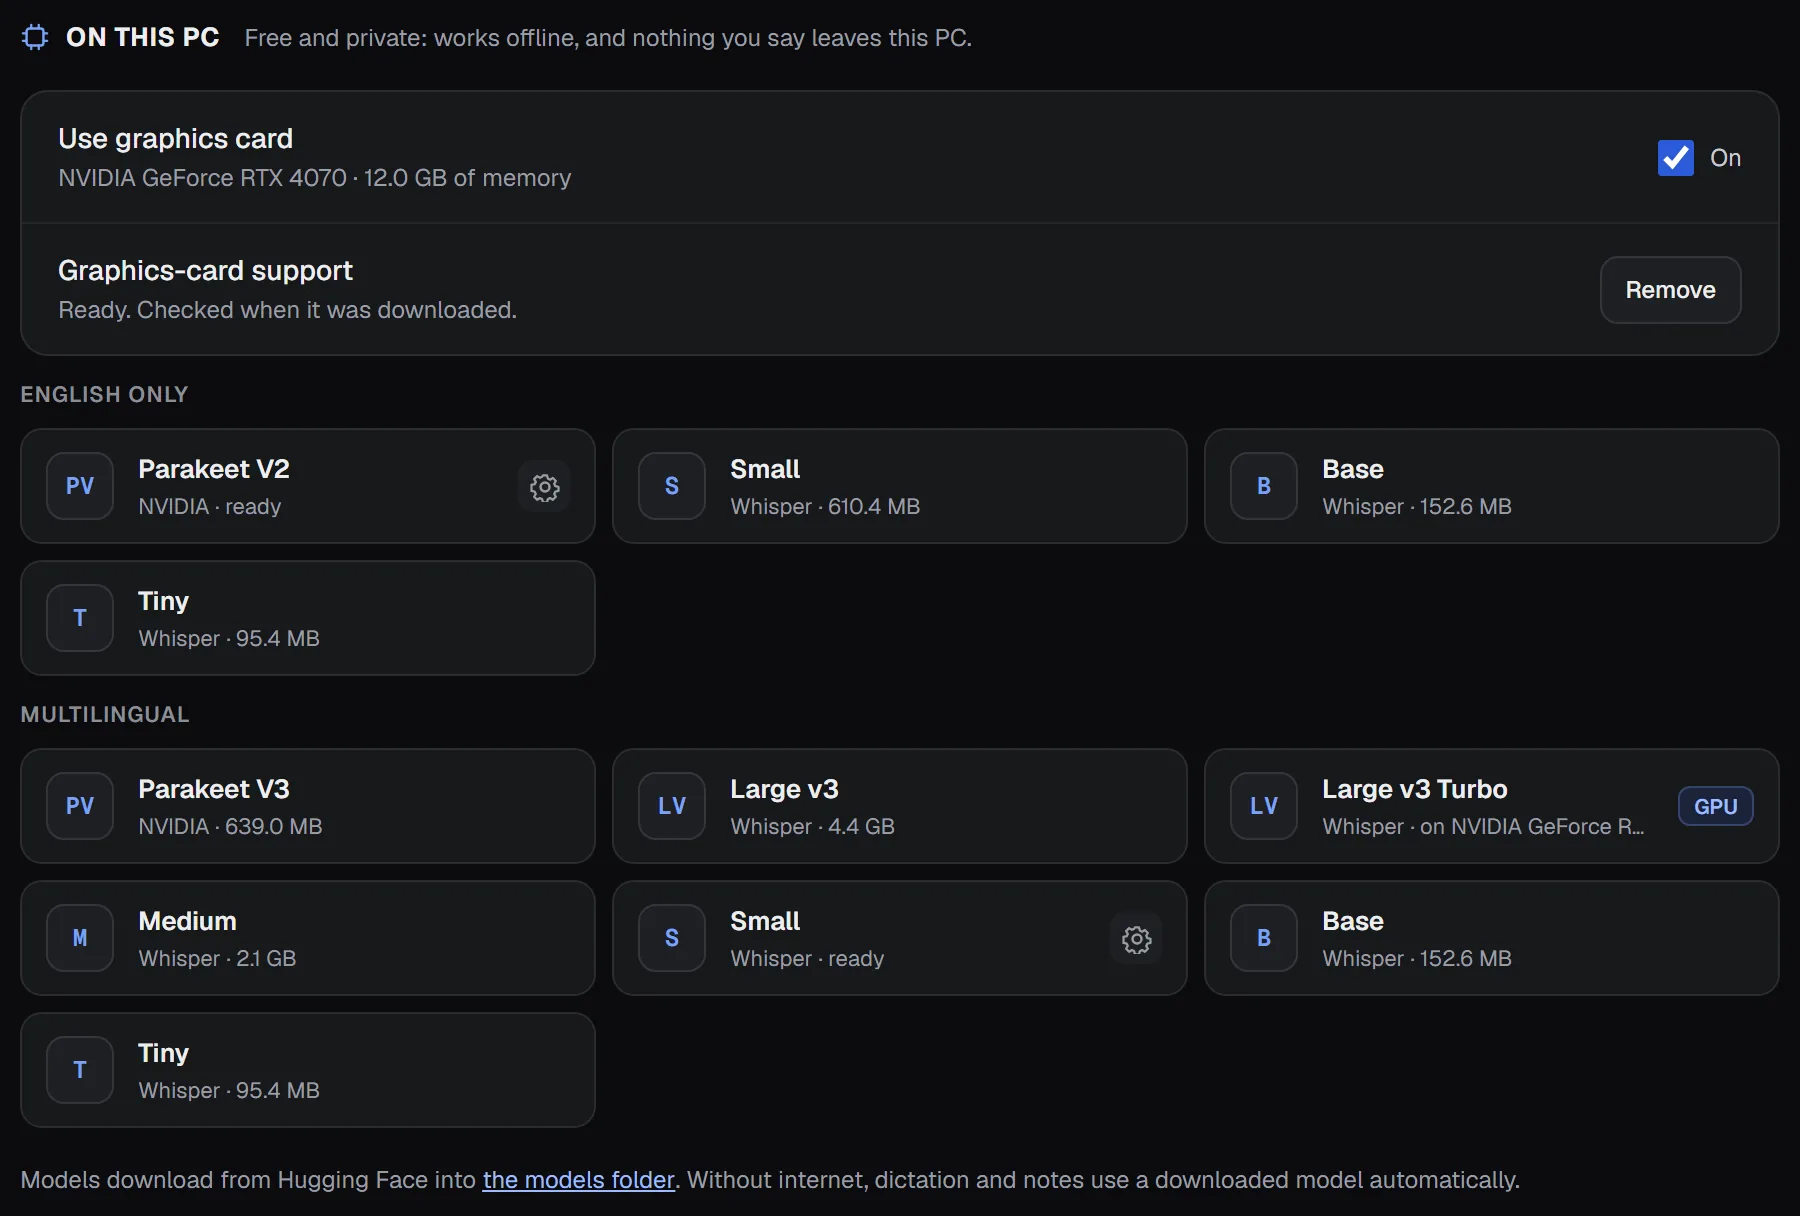Image resolution: width=1800 pixels, height=1216 pixels.
Task: Choose the Medium 2.1 GB model
Action: (x=308, y=938)
